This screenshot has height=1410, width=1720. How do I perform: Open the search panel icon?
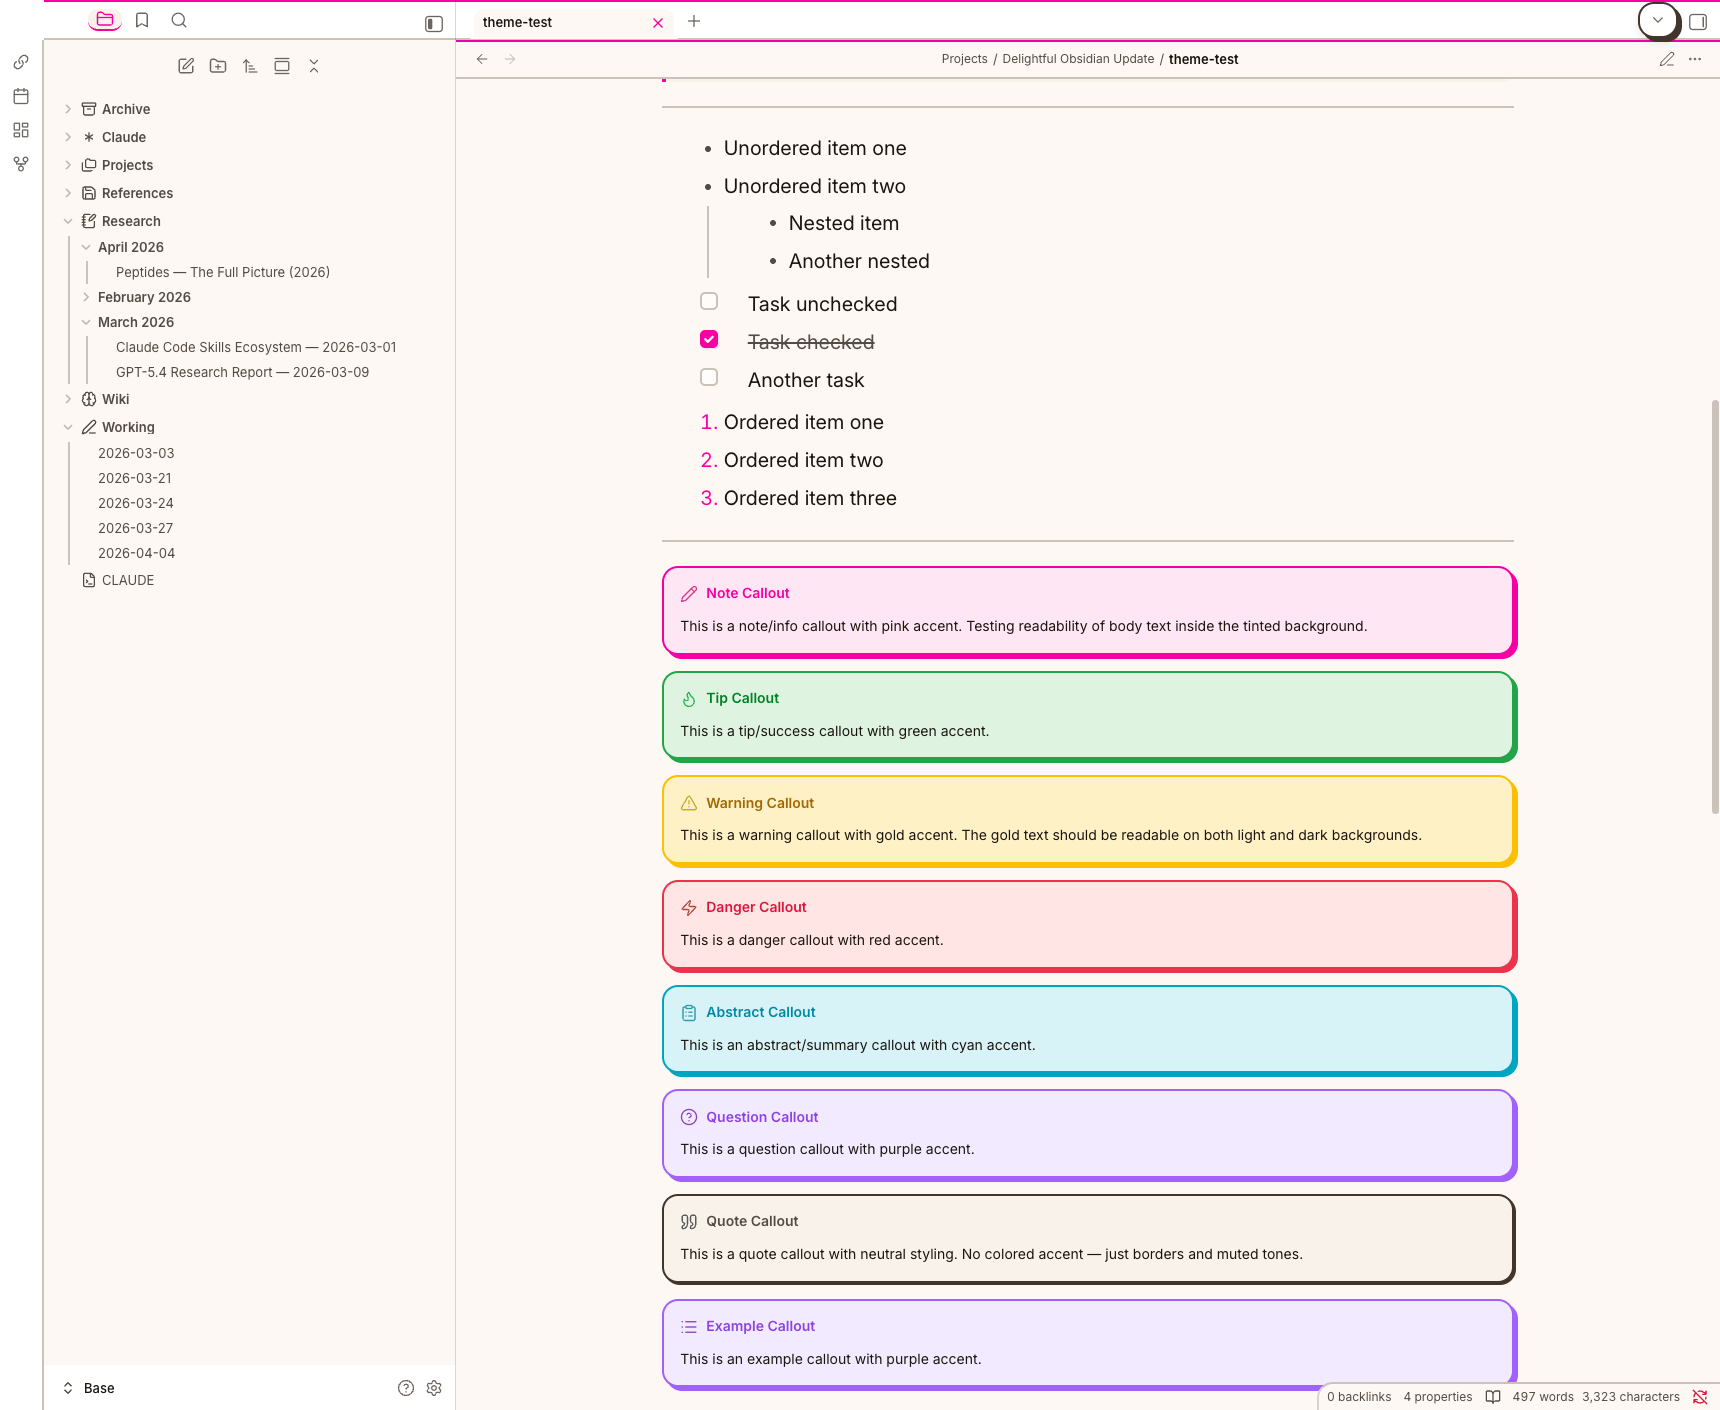(179, 20)
